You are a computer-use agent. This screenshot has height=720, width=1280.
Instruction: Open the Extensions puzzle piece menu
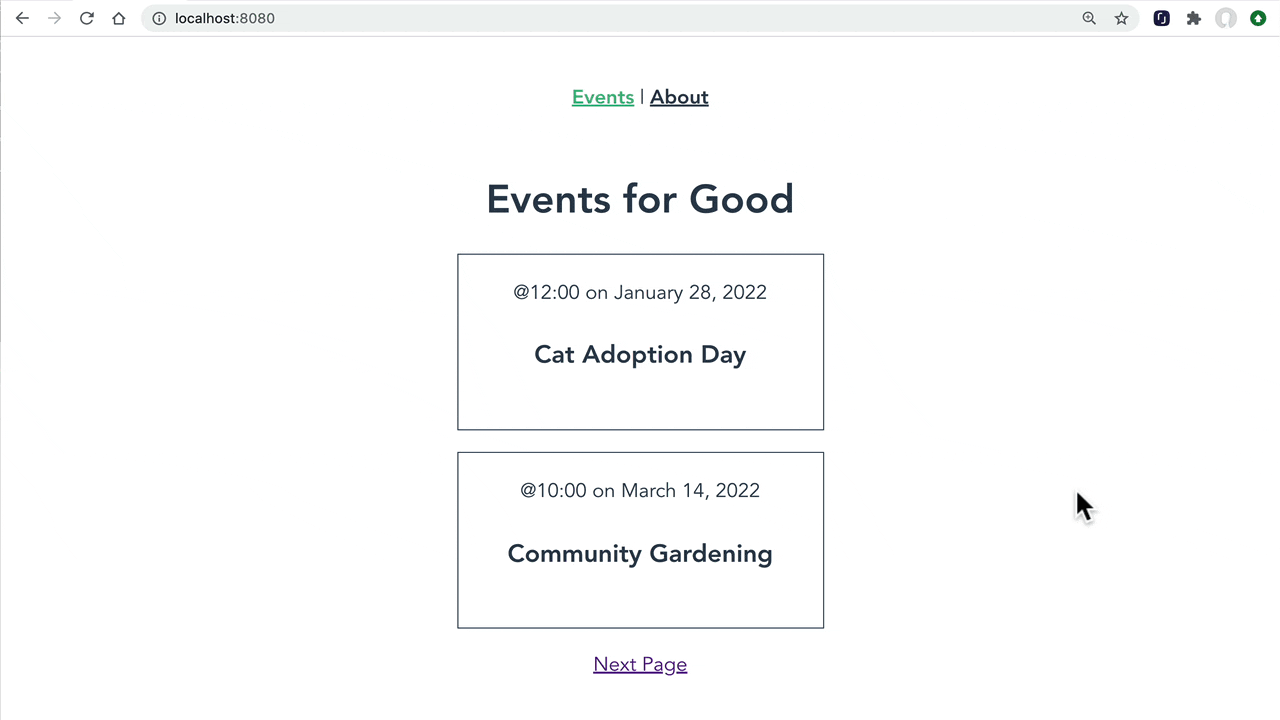(1193, 18)
